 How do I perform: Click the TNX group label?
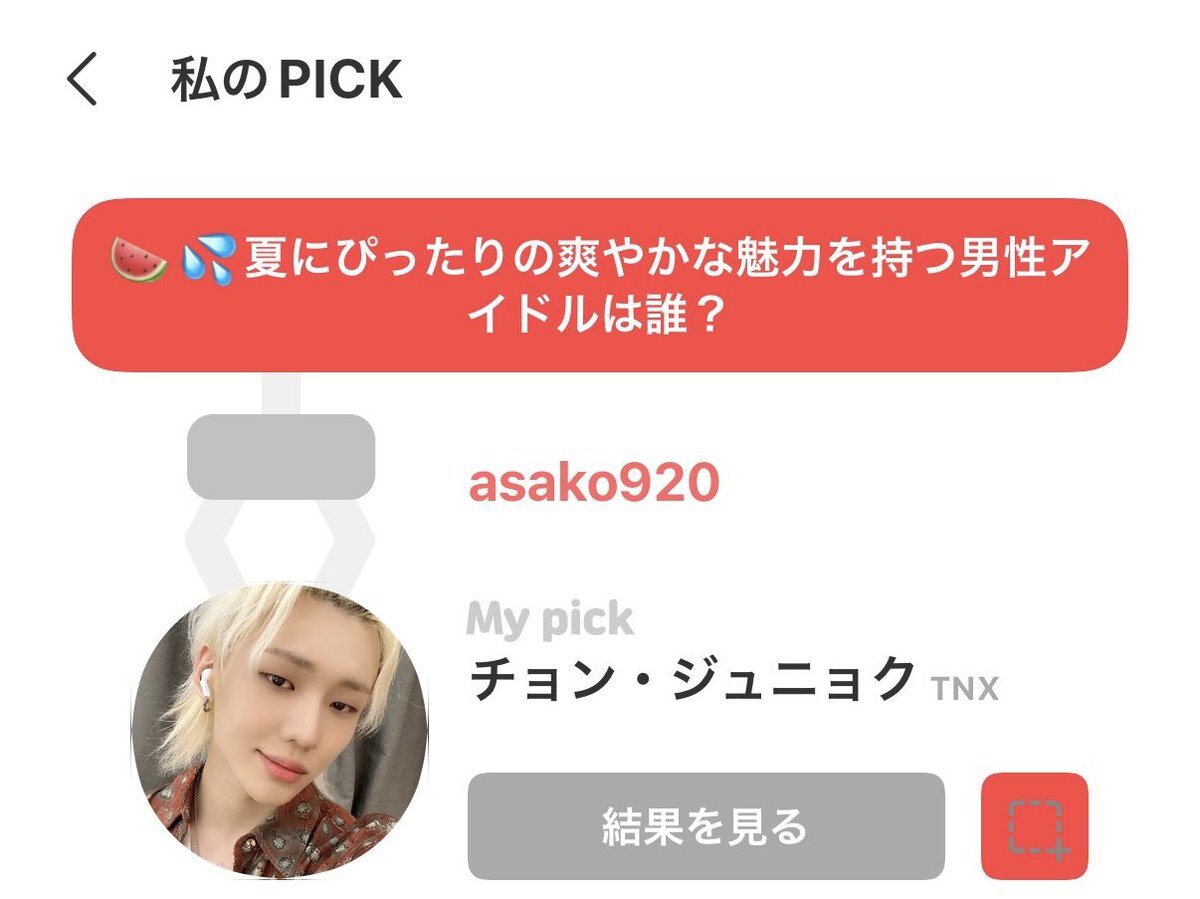965,688
